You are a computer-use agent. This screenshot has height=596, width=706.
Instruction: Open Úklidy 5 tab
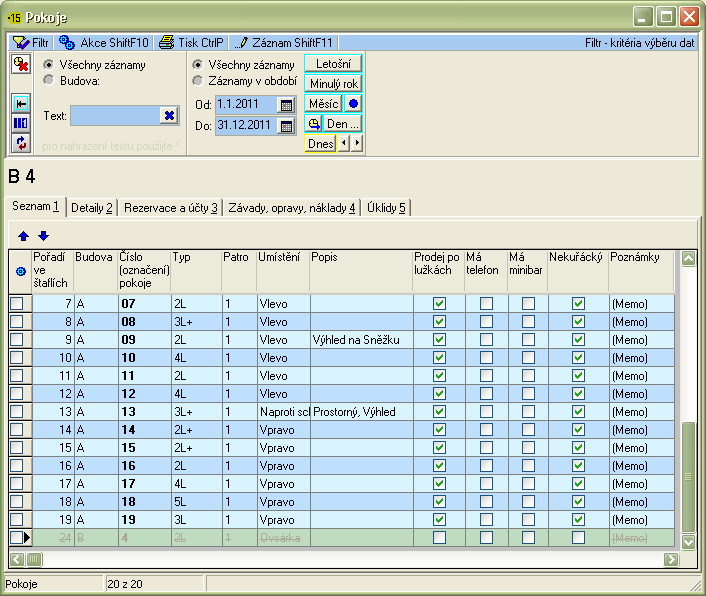tap(386, 208)
